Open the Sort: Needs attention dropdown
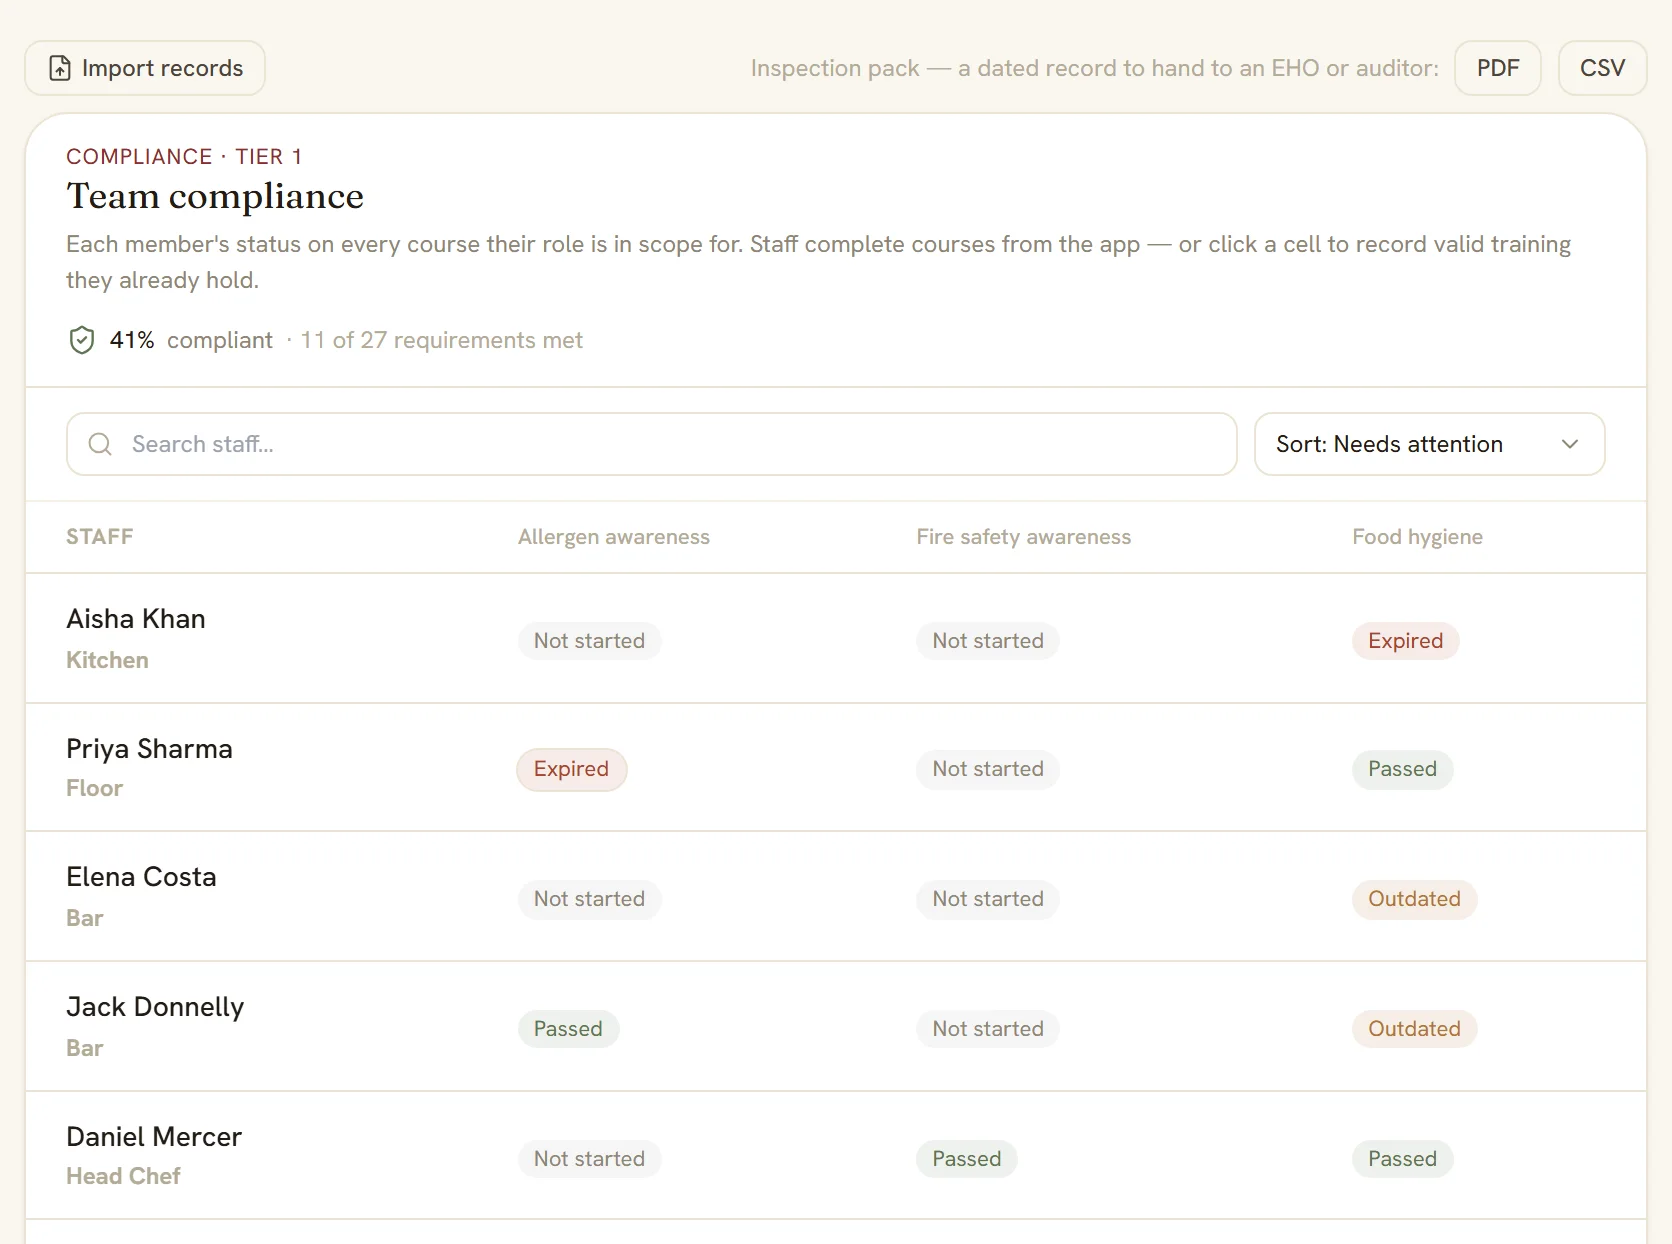Viewport: 1672px width, 1244px height. [1429, 444]
